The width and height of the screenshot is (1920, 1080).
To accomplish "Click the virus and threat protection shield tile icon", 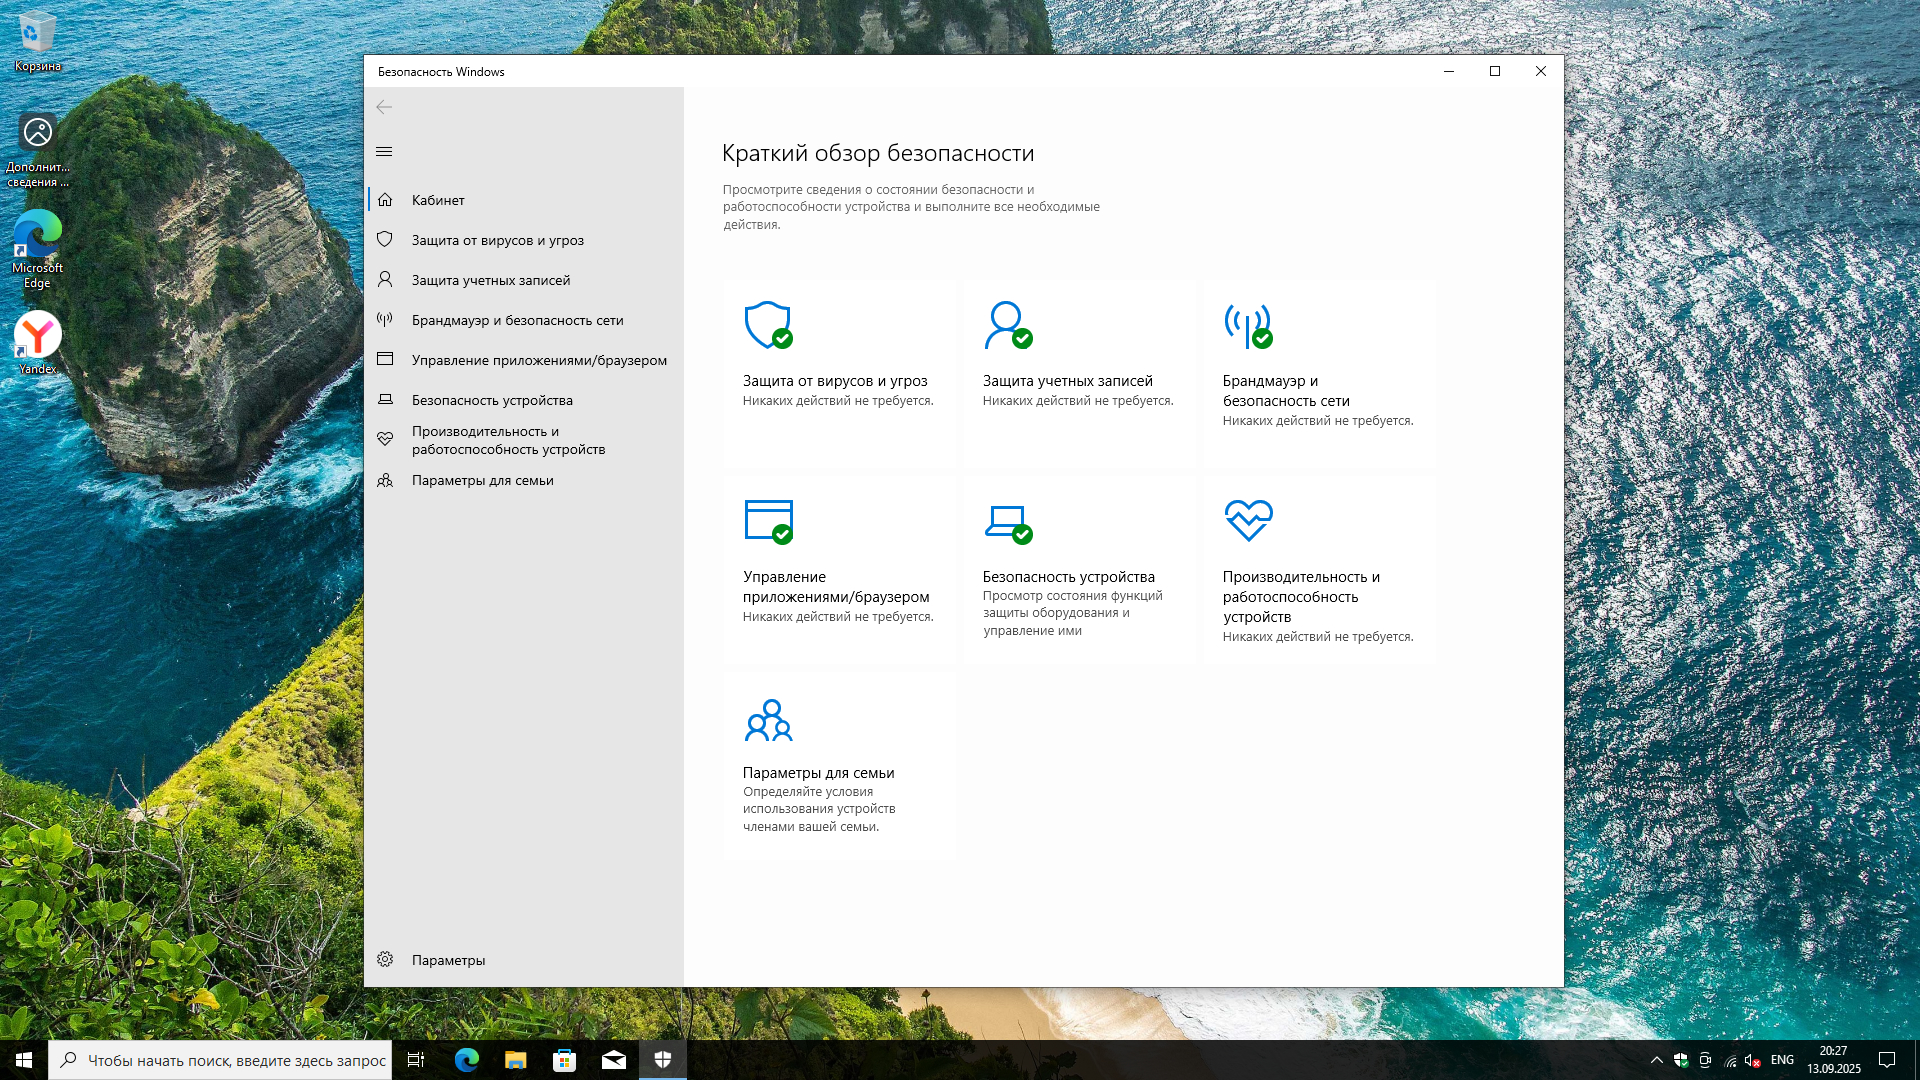I will (768, 325).
